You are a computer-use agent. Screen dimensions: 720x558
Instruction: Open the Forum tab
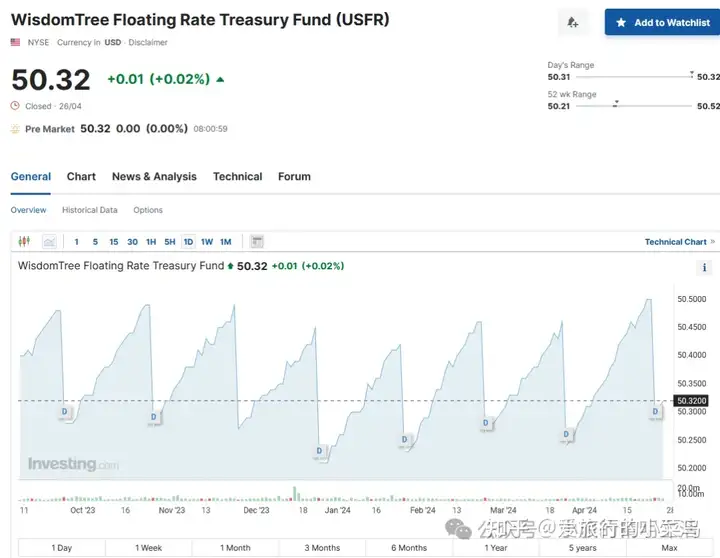(294, 177)
